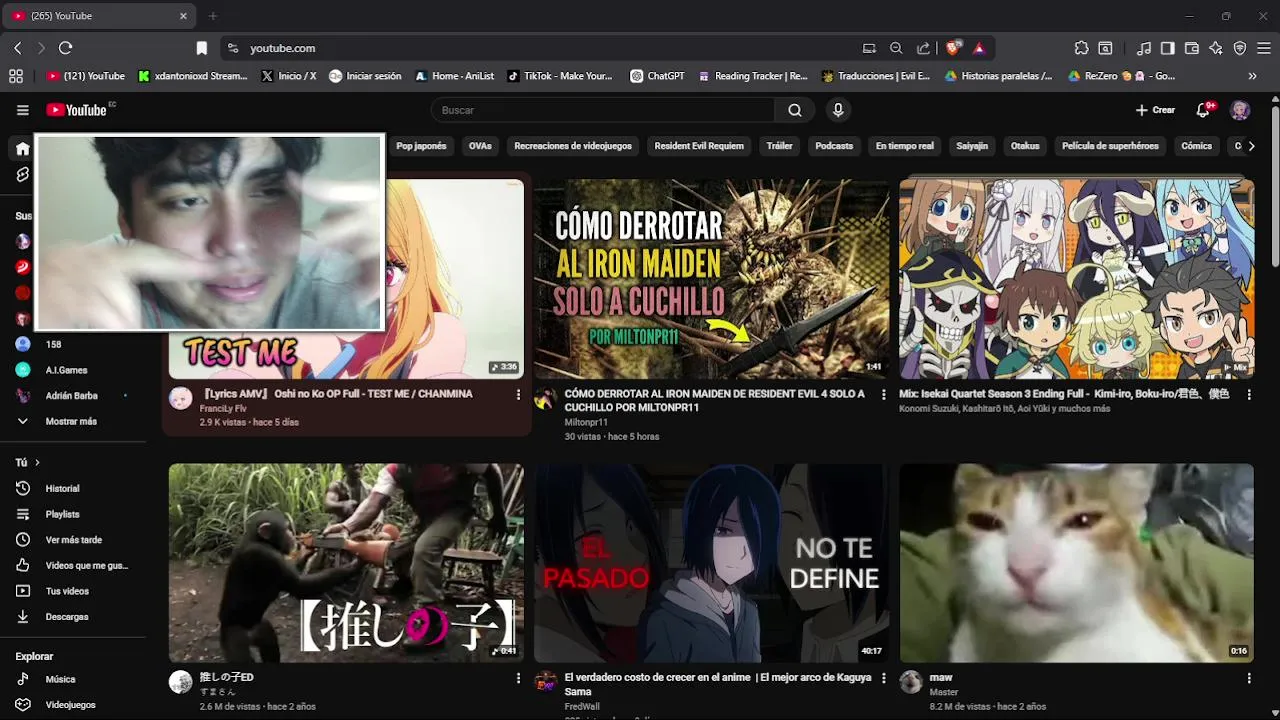
Task: Open browser extensions puzzle icon
Action: [1081, 48]
